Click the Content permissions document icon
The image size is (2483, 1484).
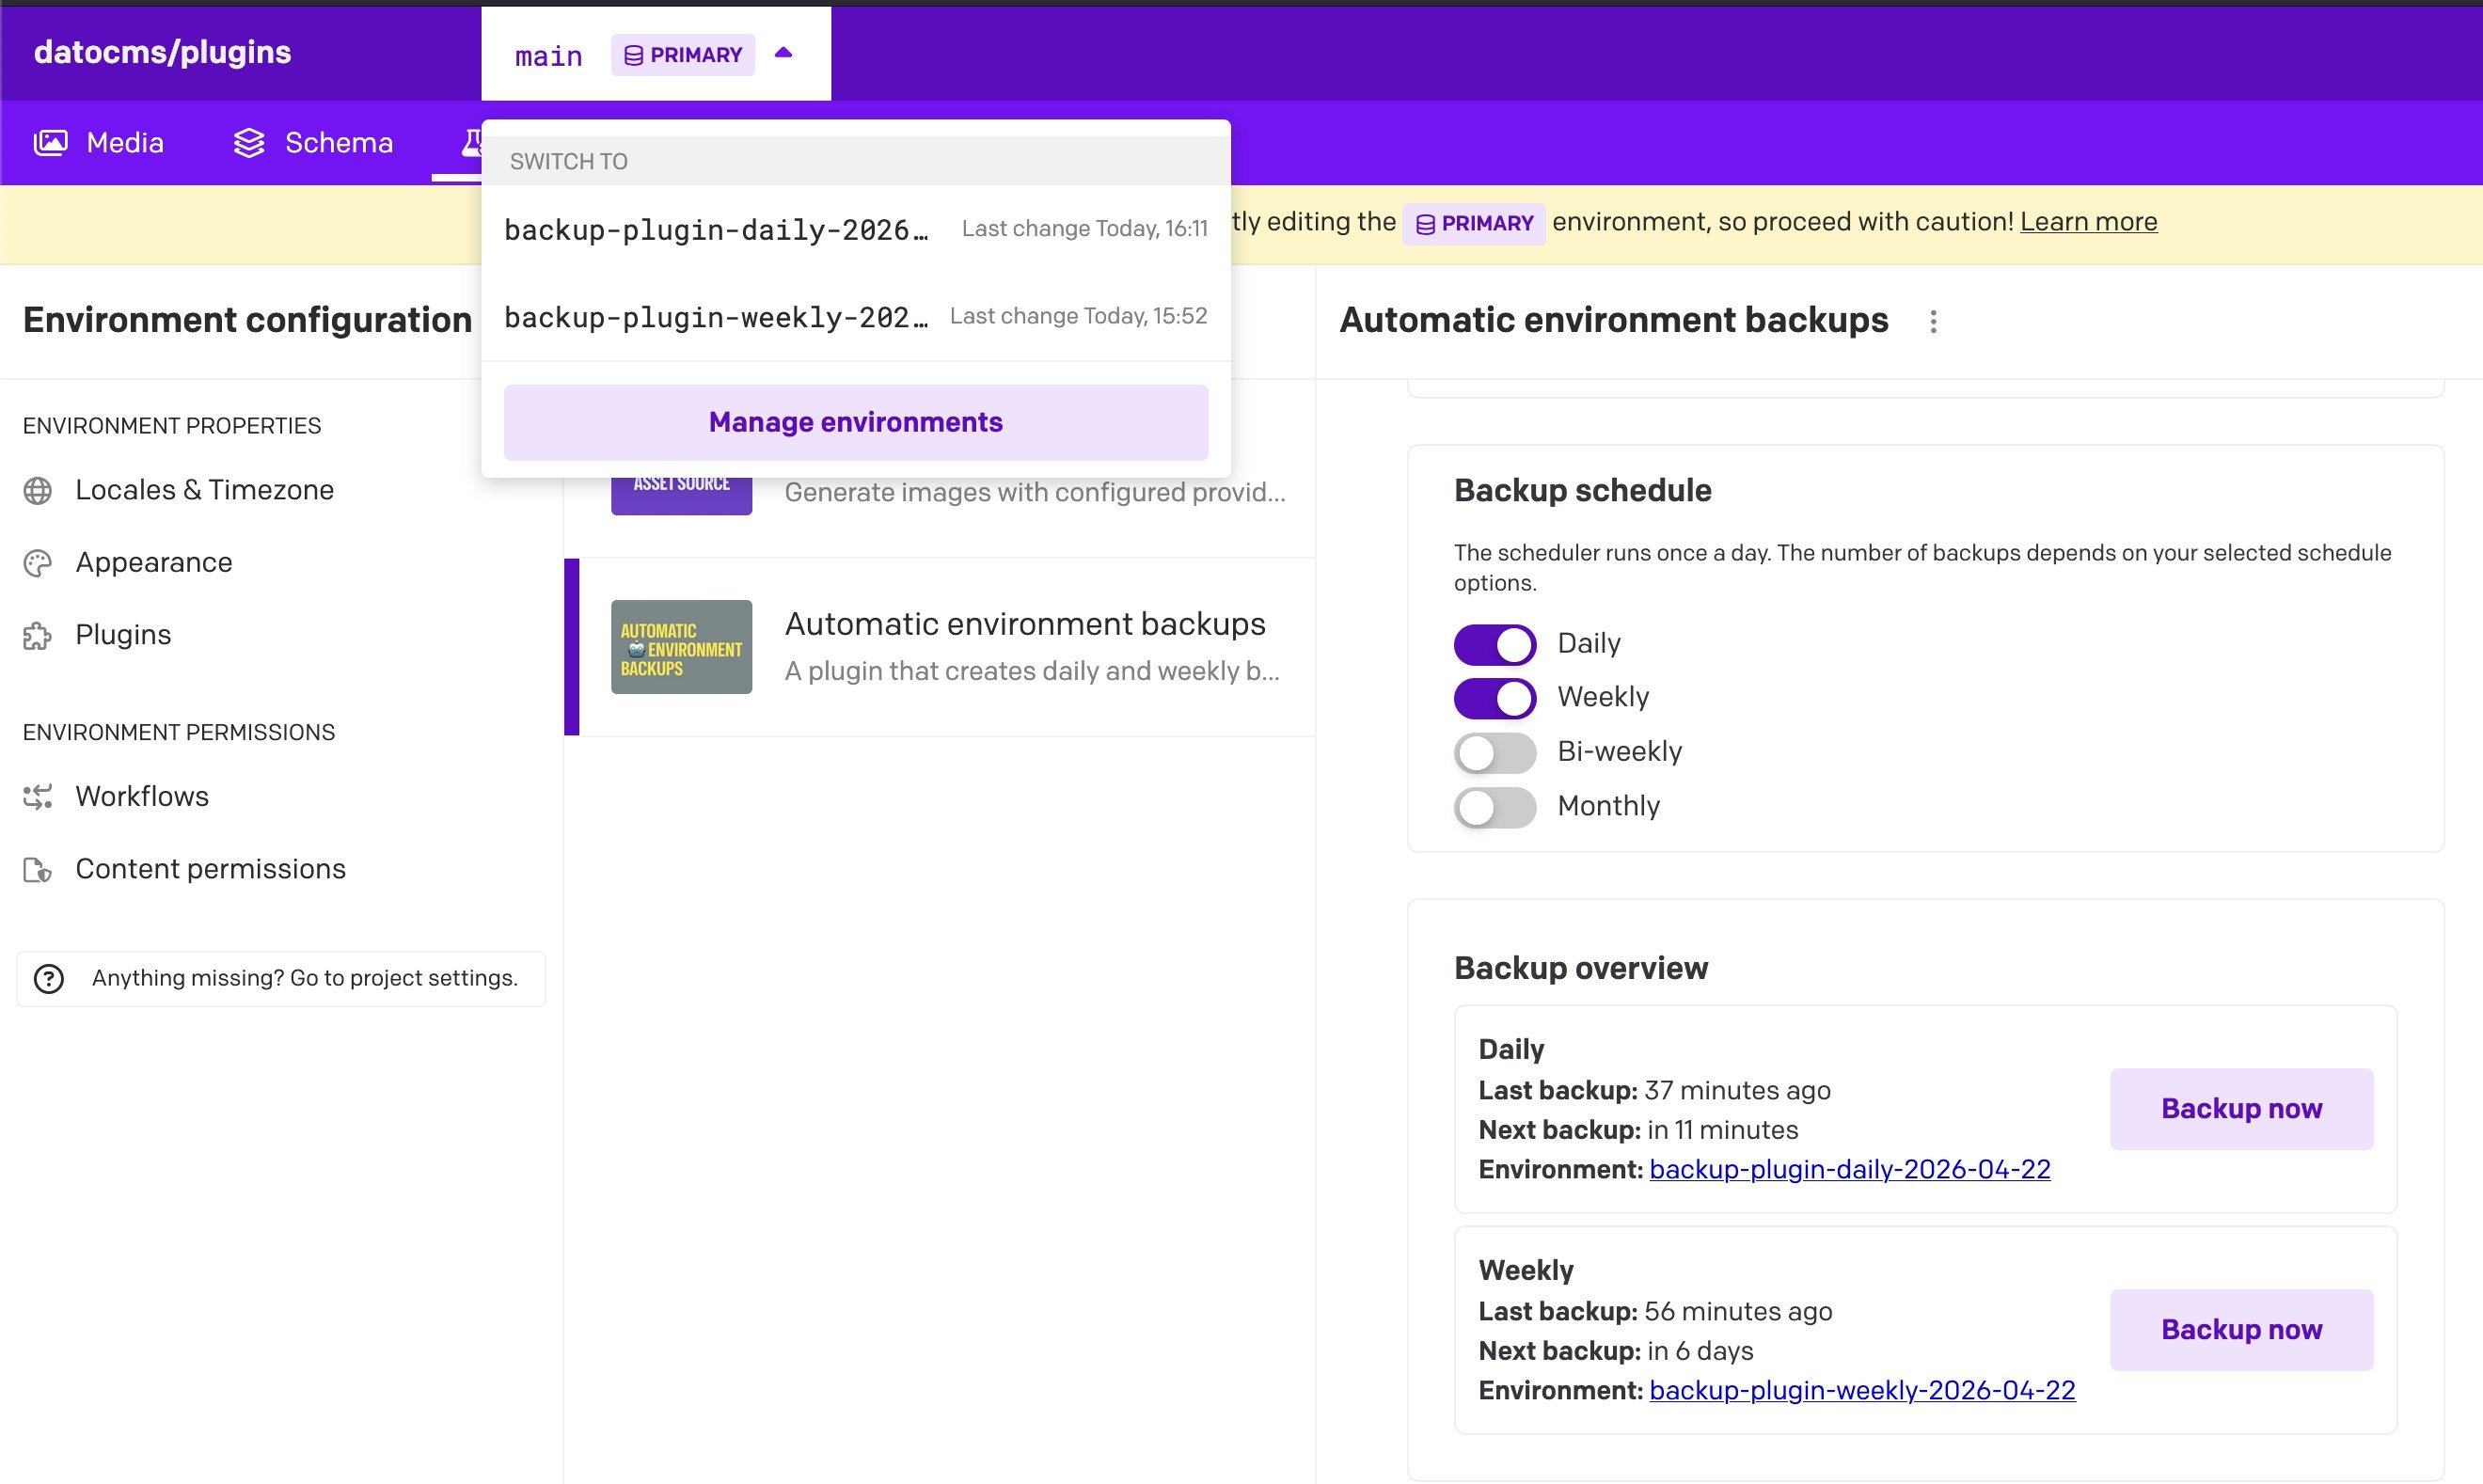click(x=38, y=870)
